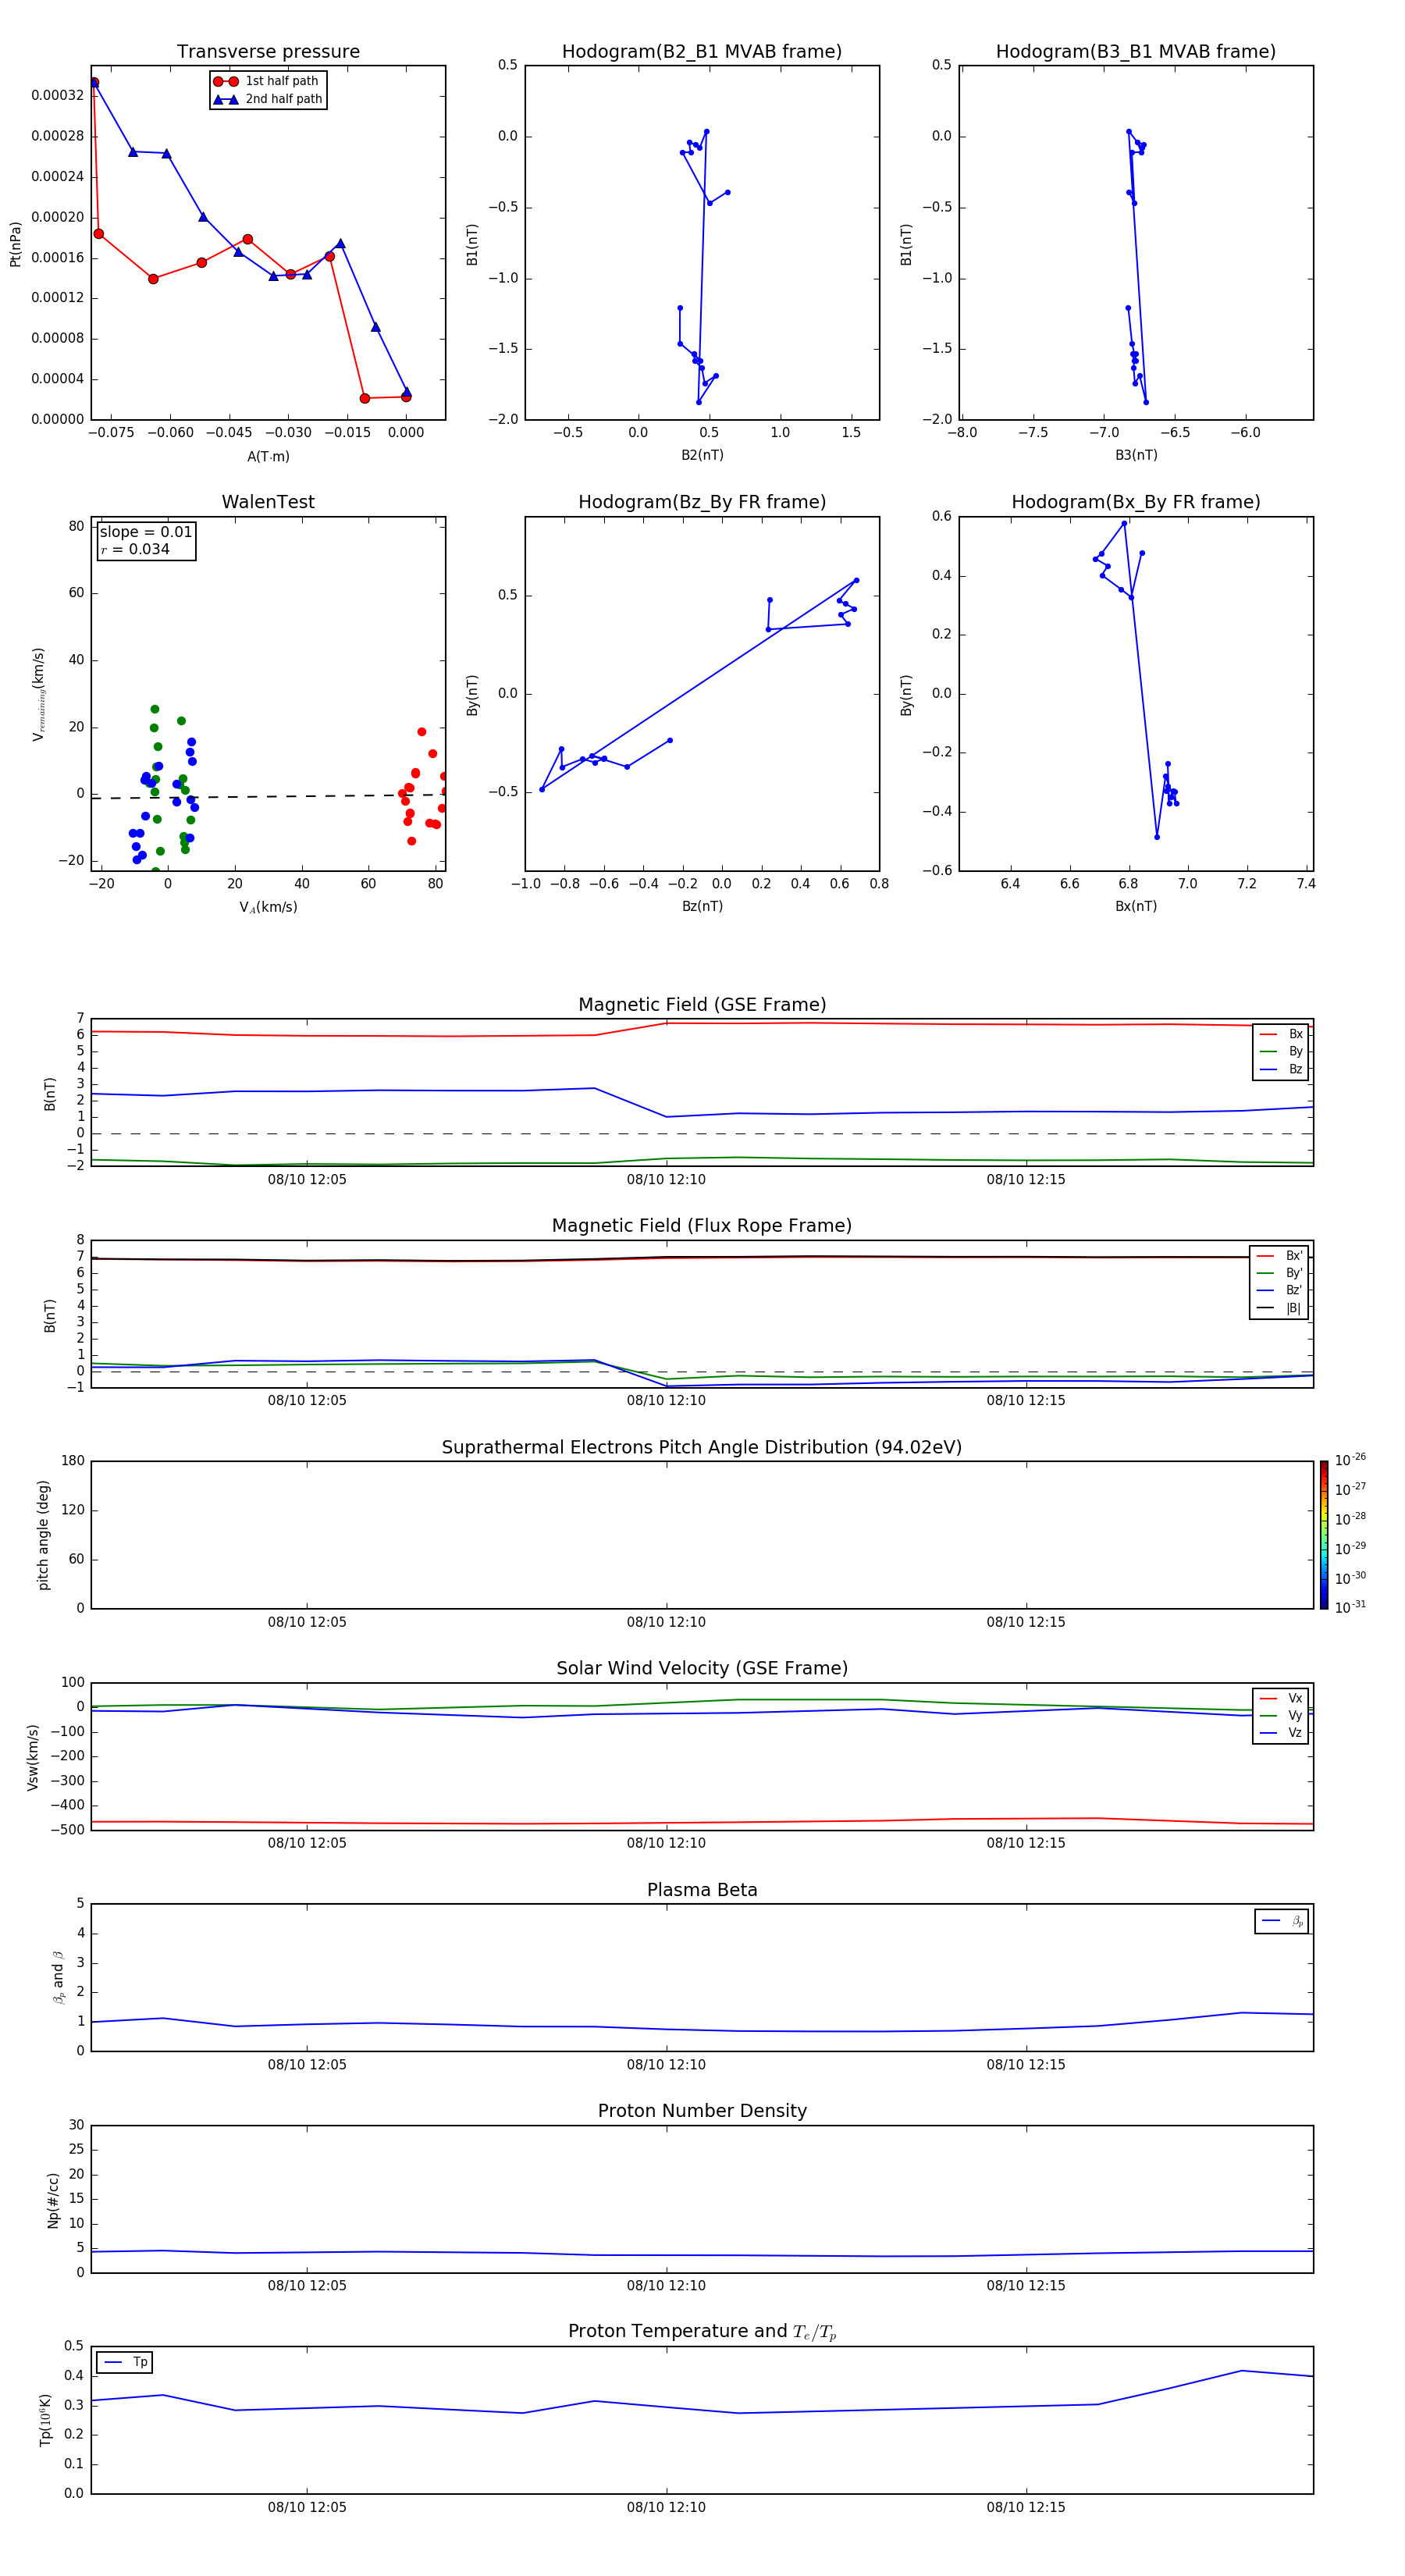
Task: Click the 'slope = 0.01' annotation
Action: click(x=146, y=532)
